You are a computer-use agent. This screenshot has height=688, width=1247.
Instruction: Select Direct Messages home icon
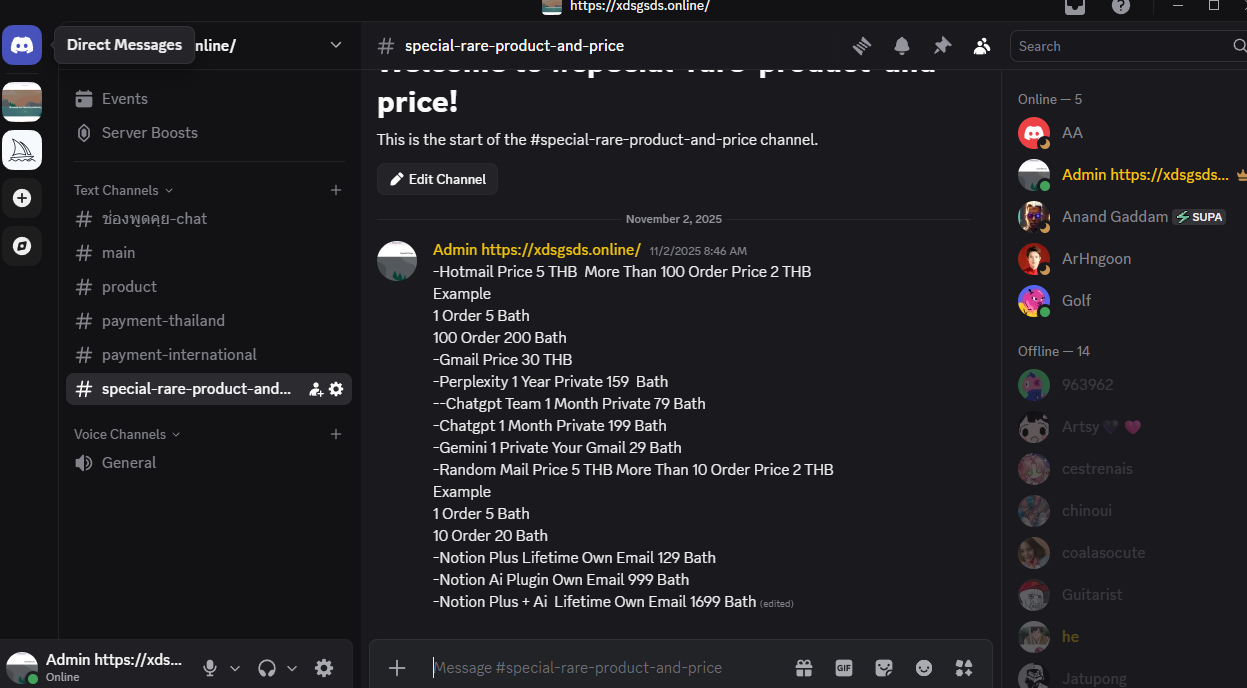(22, 44)
